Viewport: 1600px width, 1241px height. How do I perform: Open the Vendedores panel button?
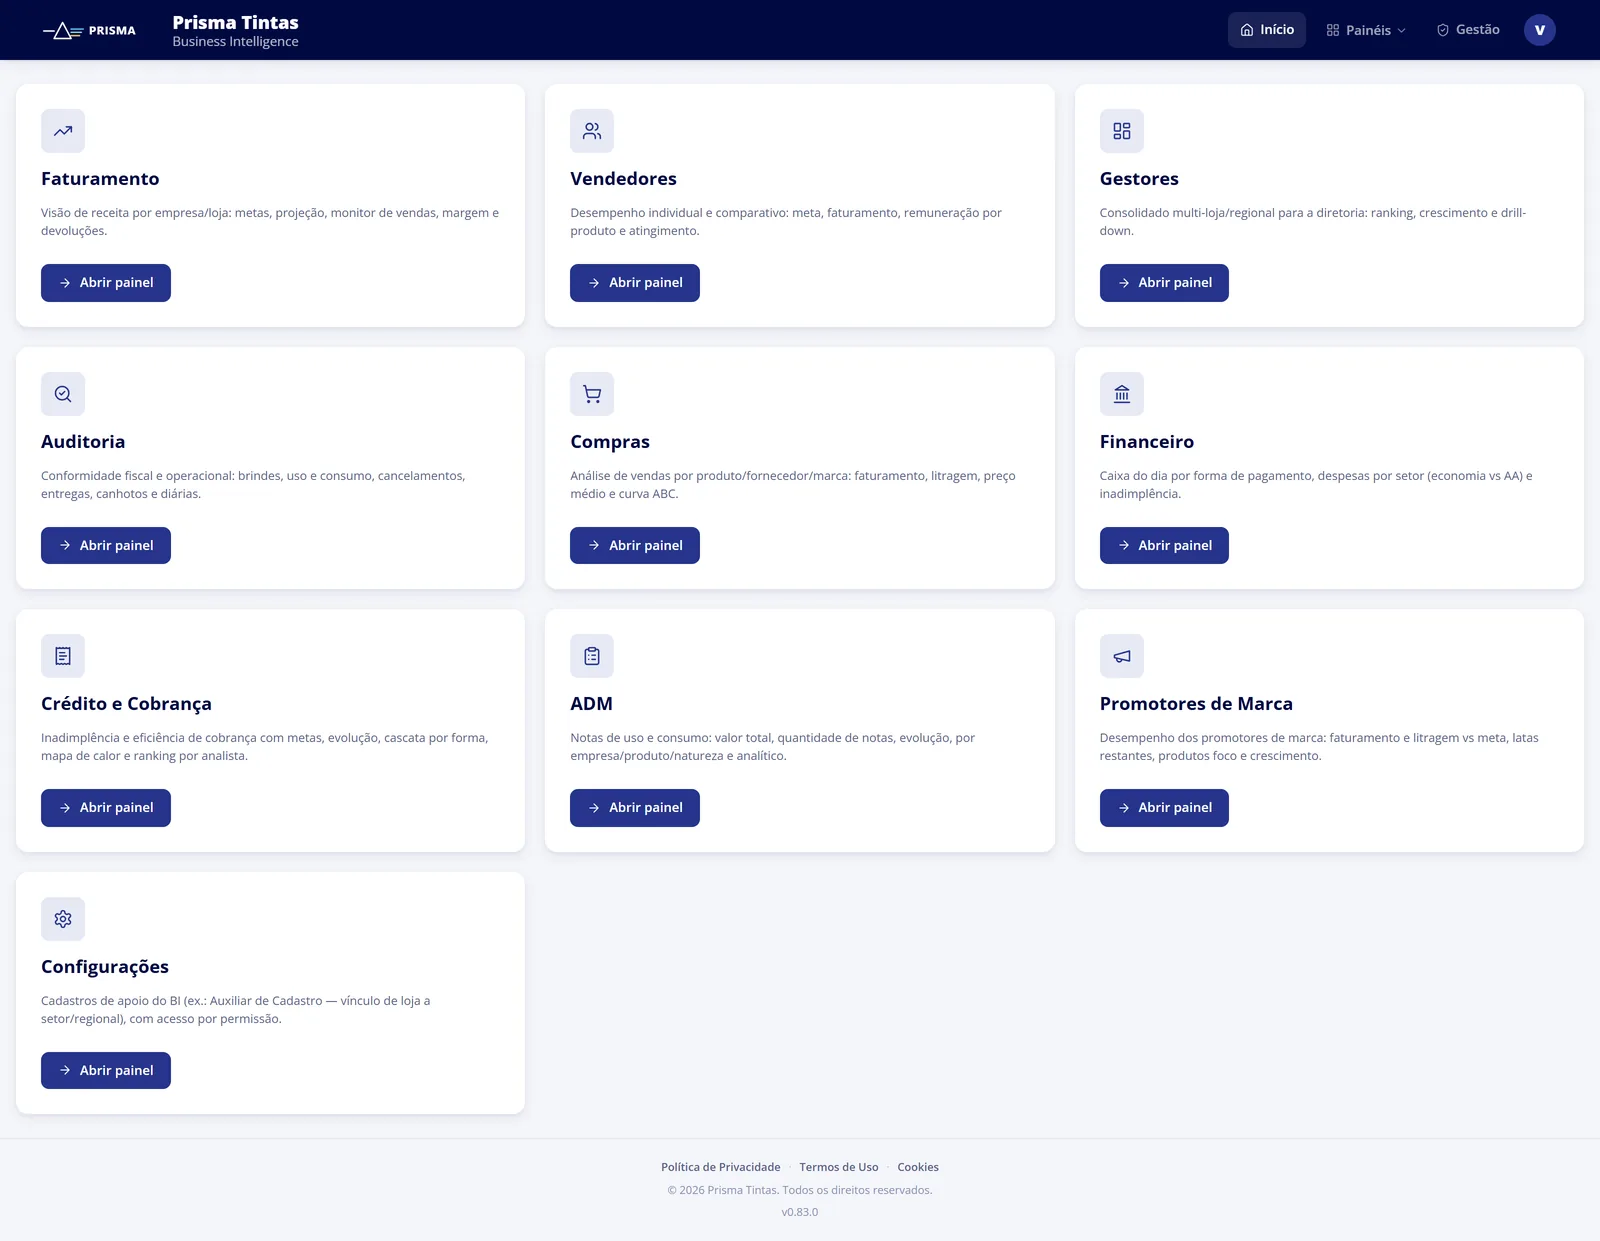(635, 283)
